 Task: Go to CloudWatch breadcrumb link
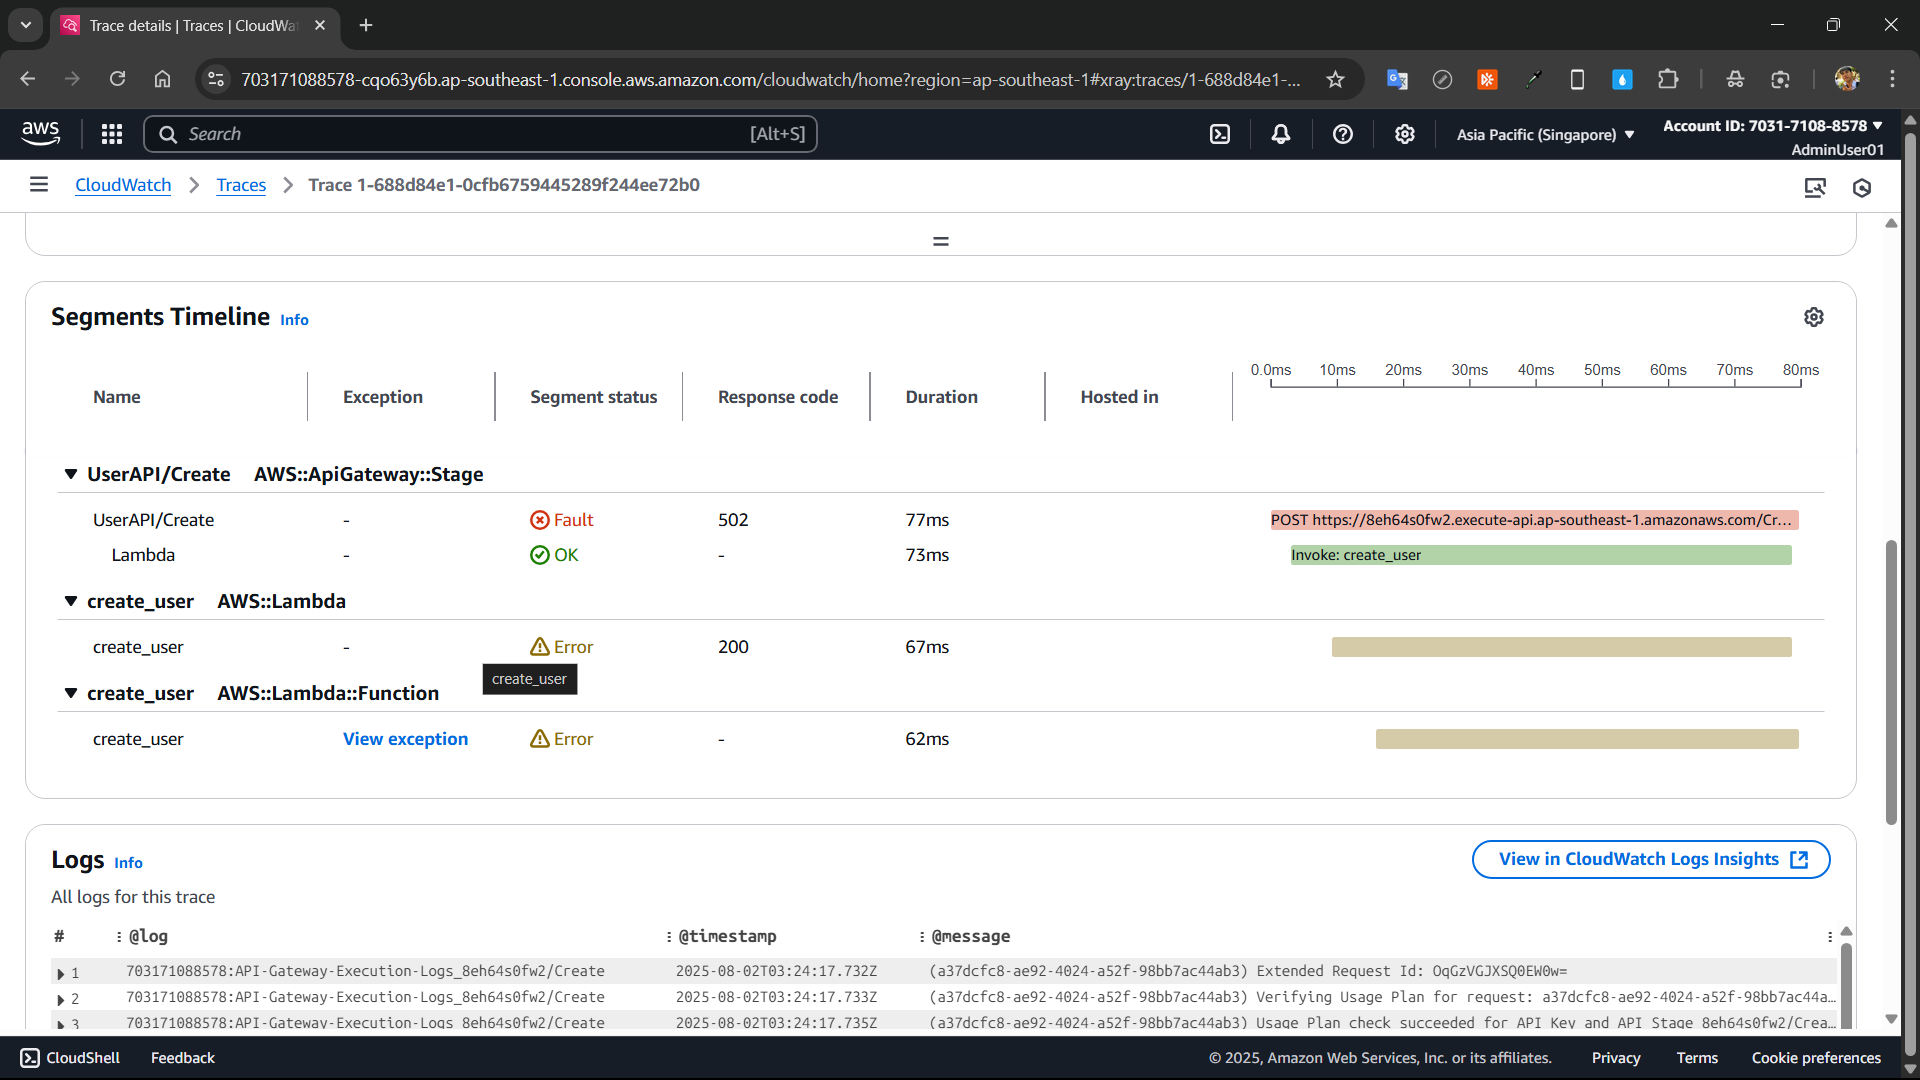(x=123, y=185)
